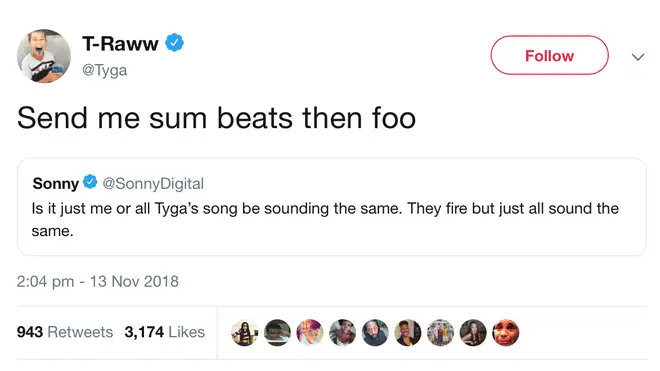Click the sixth liker avatar in the row
Viewport: 660px width, 371px height.
pyautogui.click(x=408, y=333)
